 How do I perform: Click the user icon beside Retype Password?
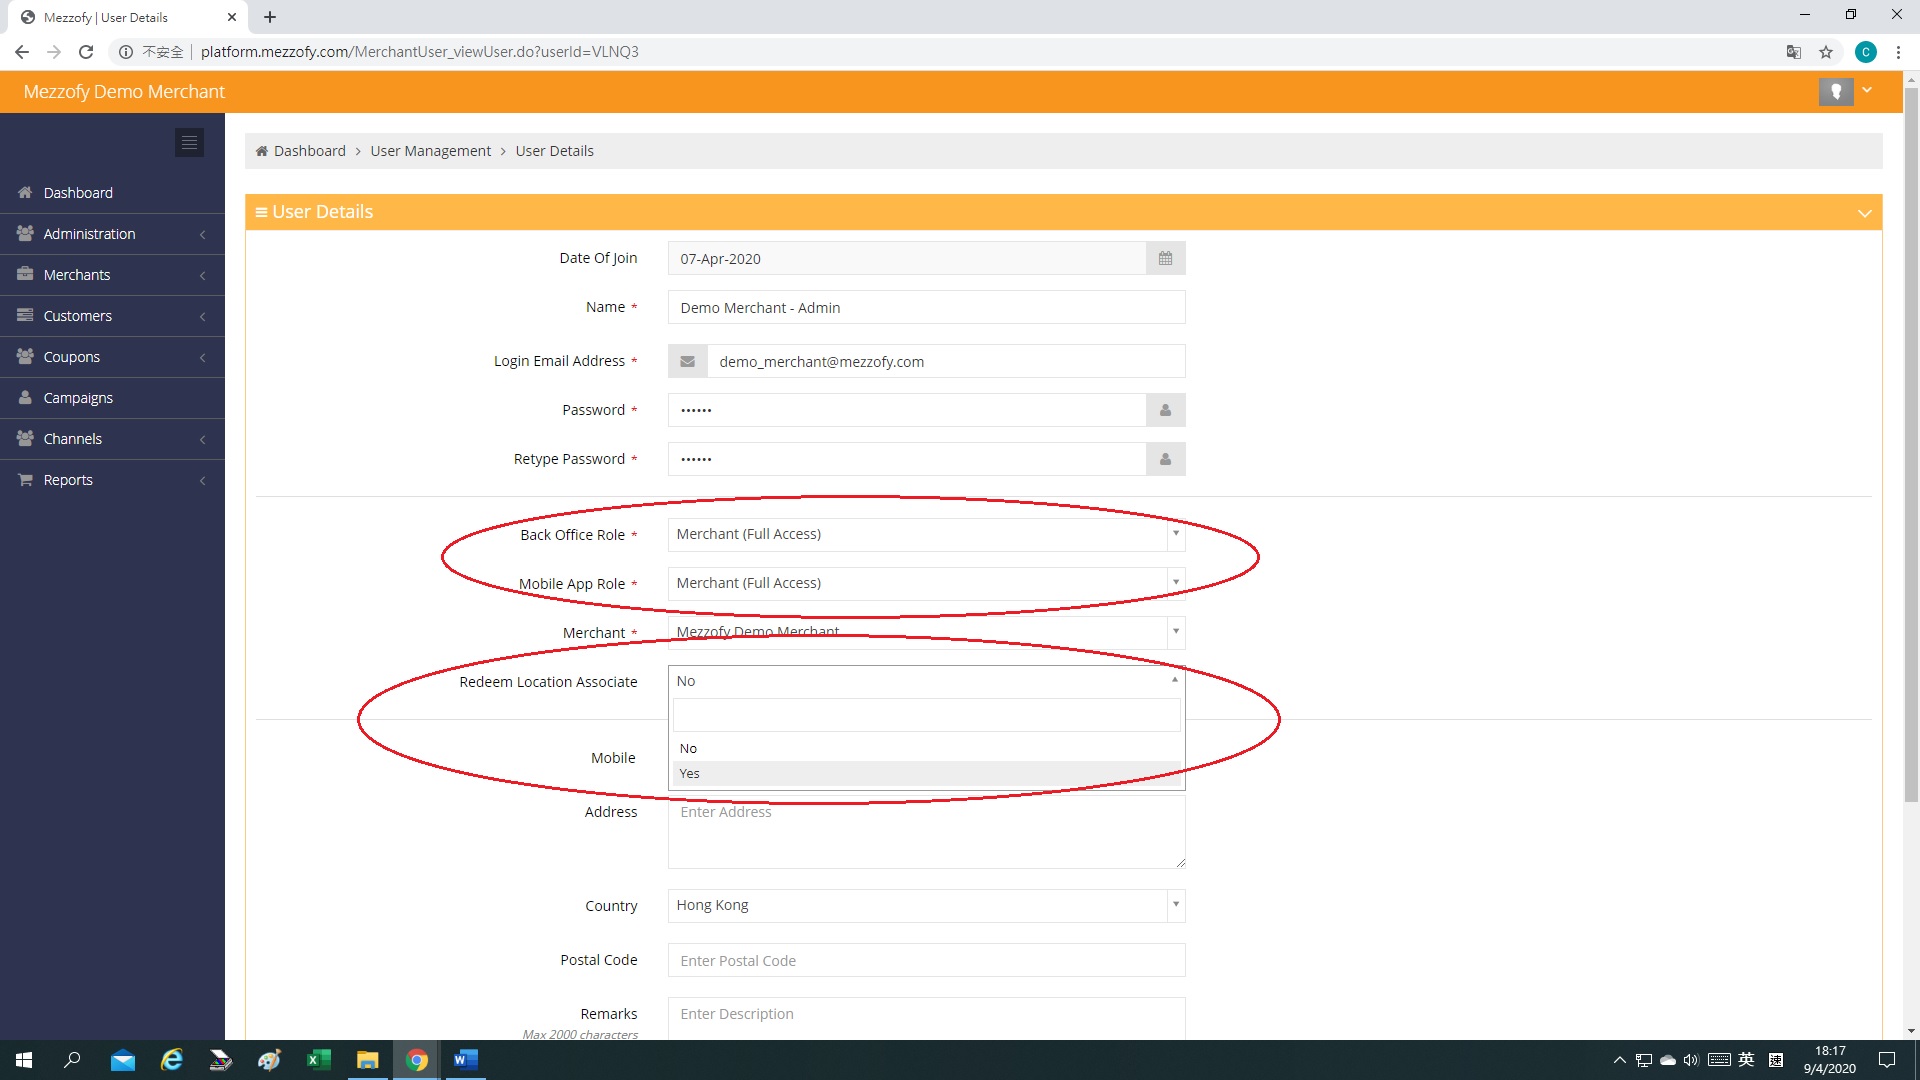pos(1165,459)
